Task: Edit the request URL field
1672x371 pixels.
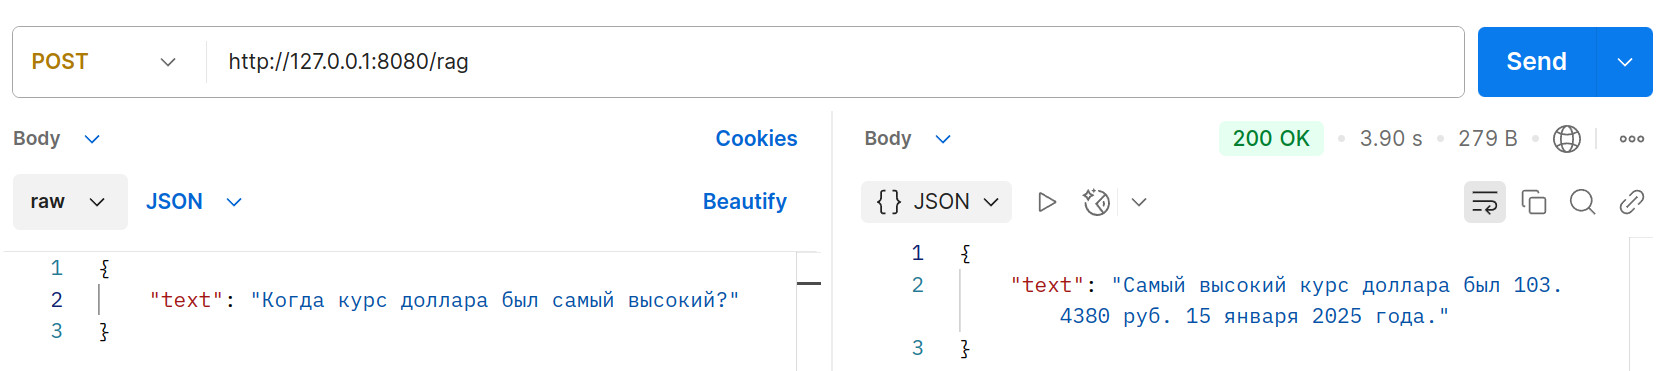Action: tap(834, 62)
